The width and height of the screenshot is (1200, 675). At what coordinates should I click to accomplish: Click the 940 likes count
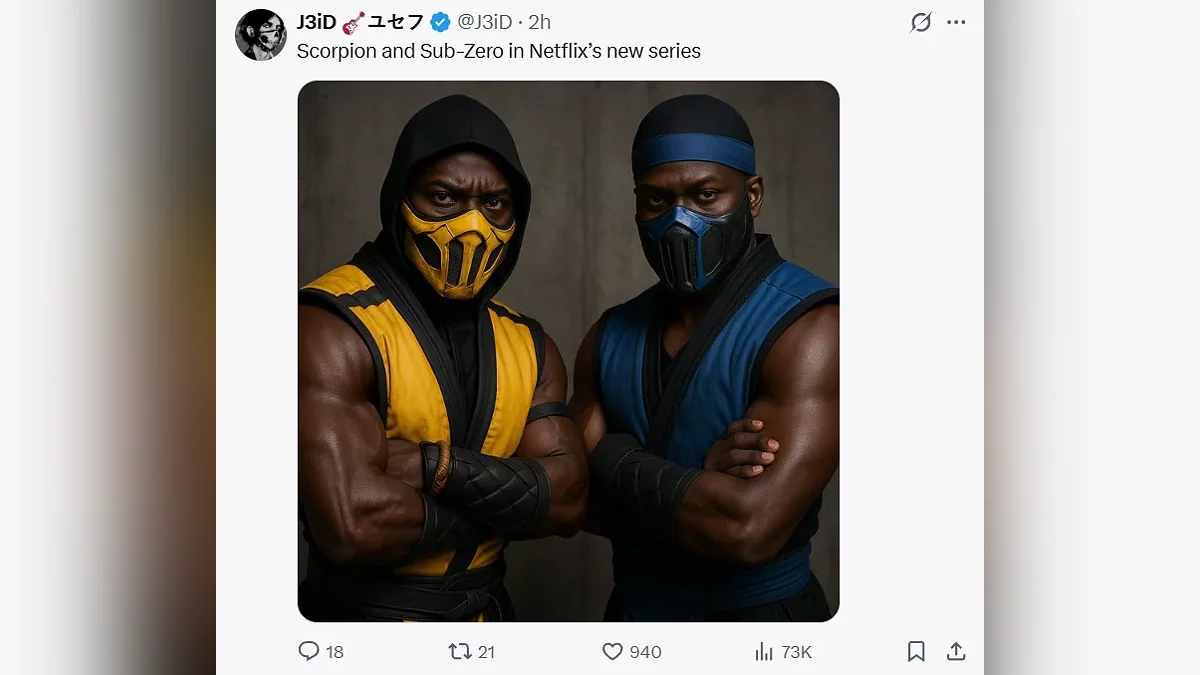(645, 652)
